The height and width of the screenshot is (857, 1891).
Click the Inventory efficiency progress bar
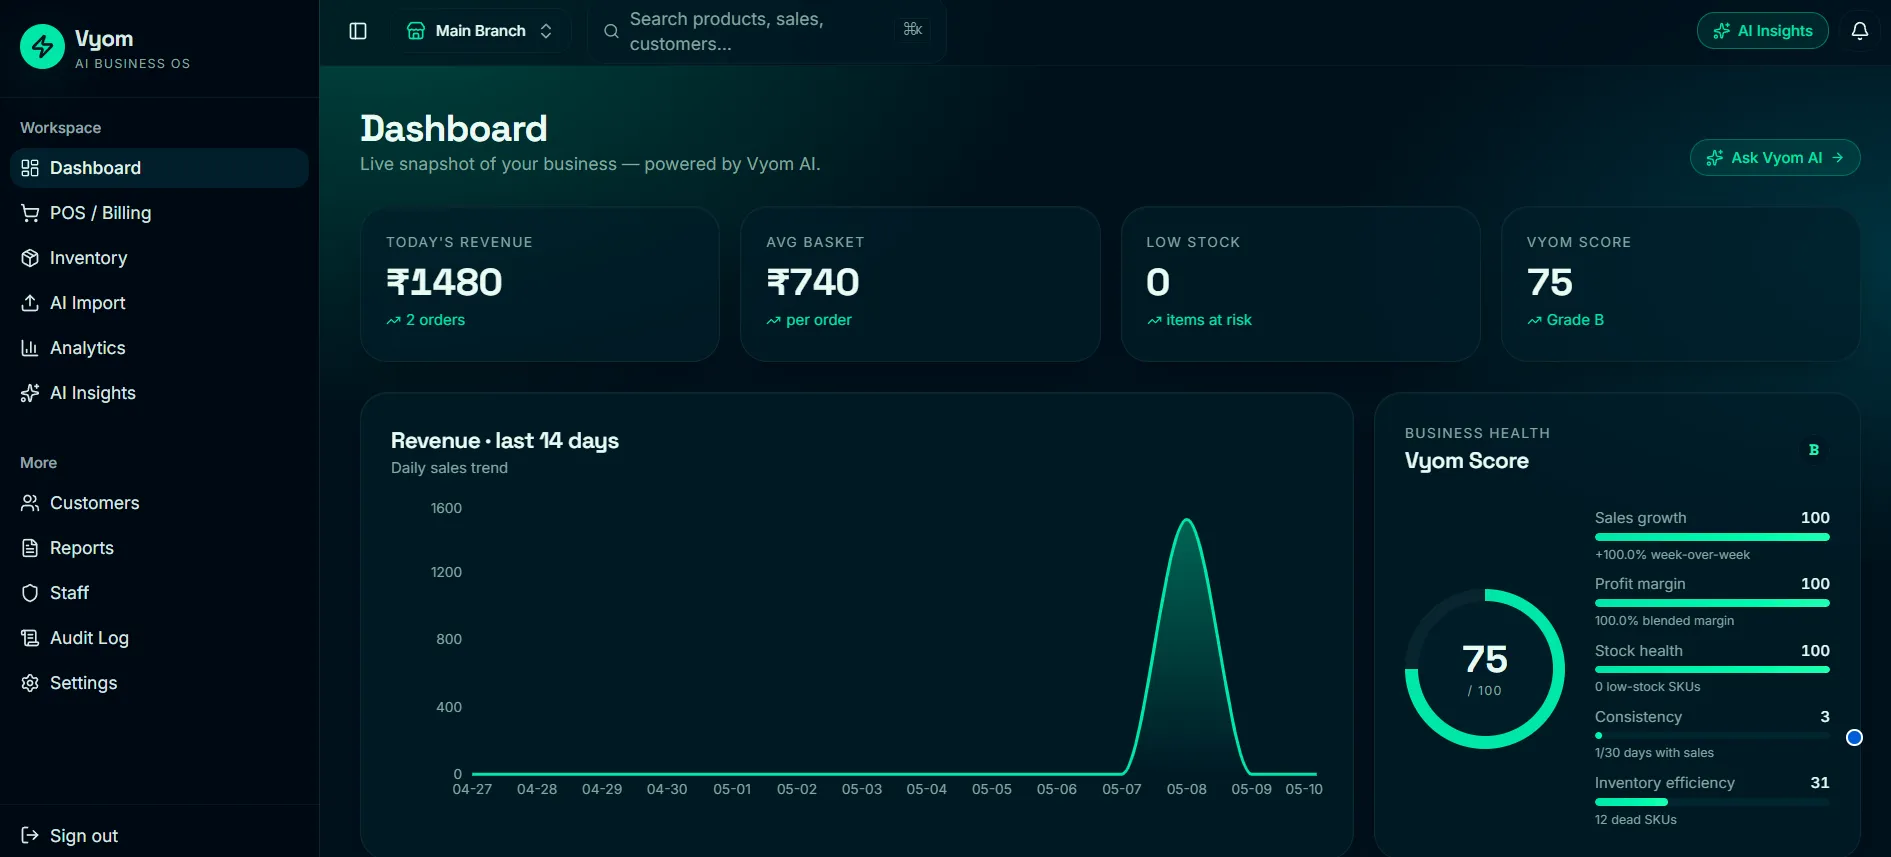tap(1712, 802)
